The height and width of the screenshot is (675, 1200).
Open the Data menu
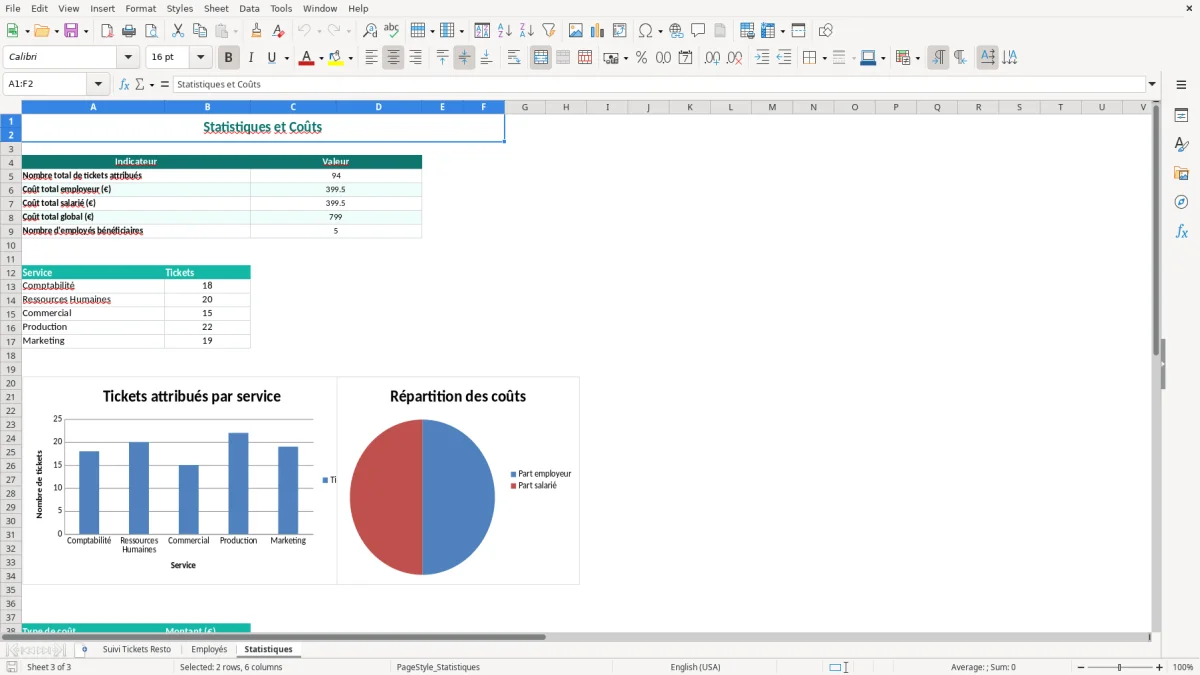249,8
